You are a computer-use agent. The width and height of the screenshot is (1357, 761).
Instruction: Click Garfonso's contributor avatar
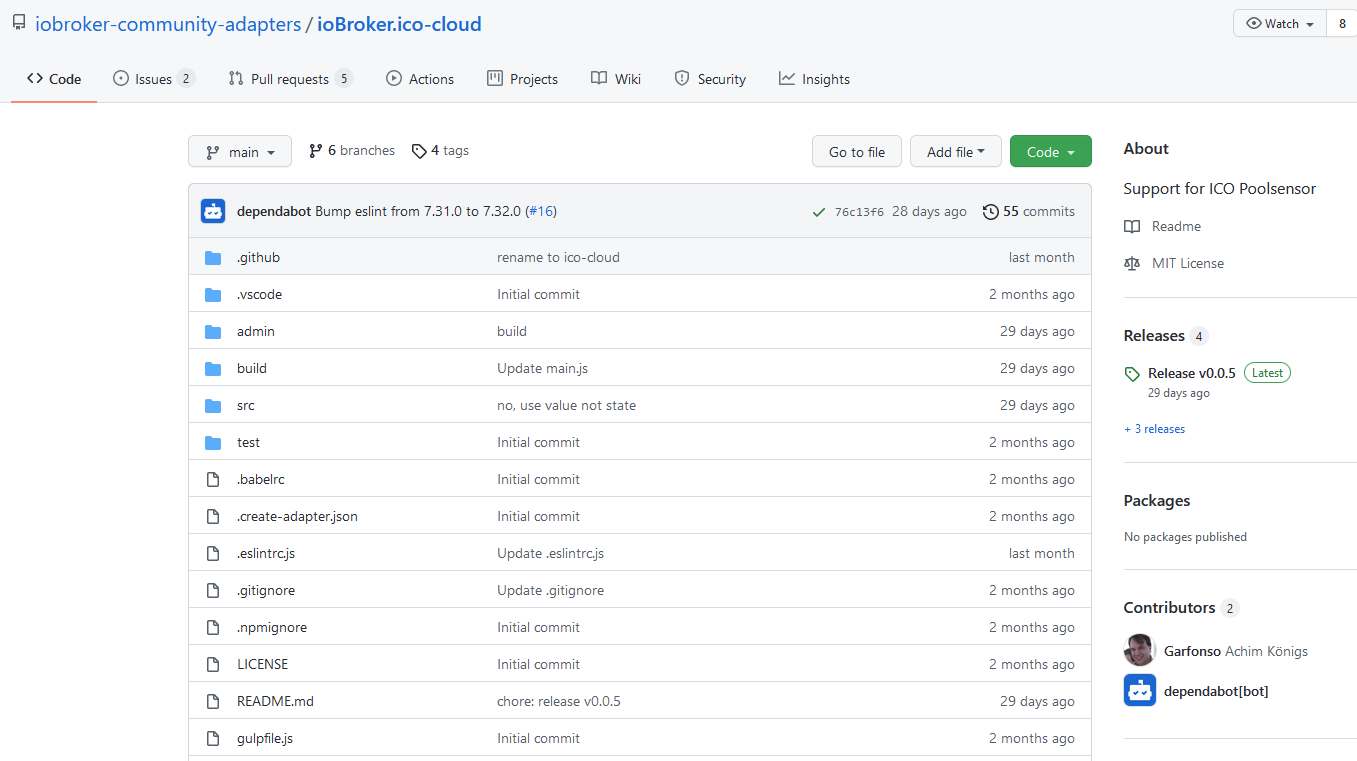[x=1140, y=650]
